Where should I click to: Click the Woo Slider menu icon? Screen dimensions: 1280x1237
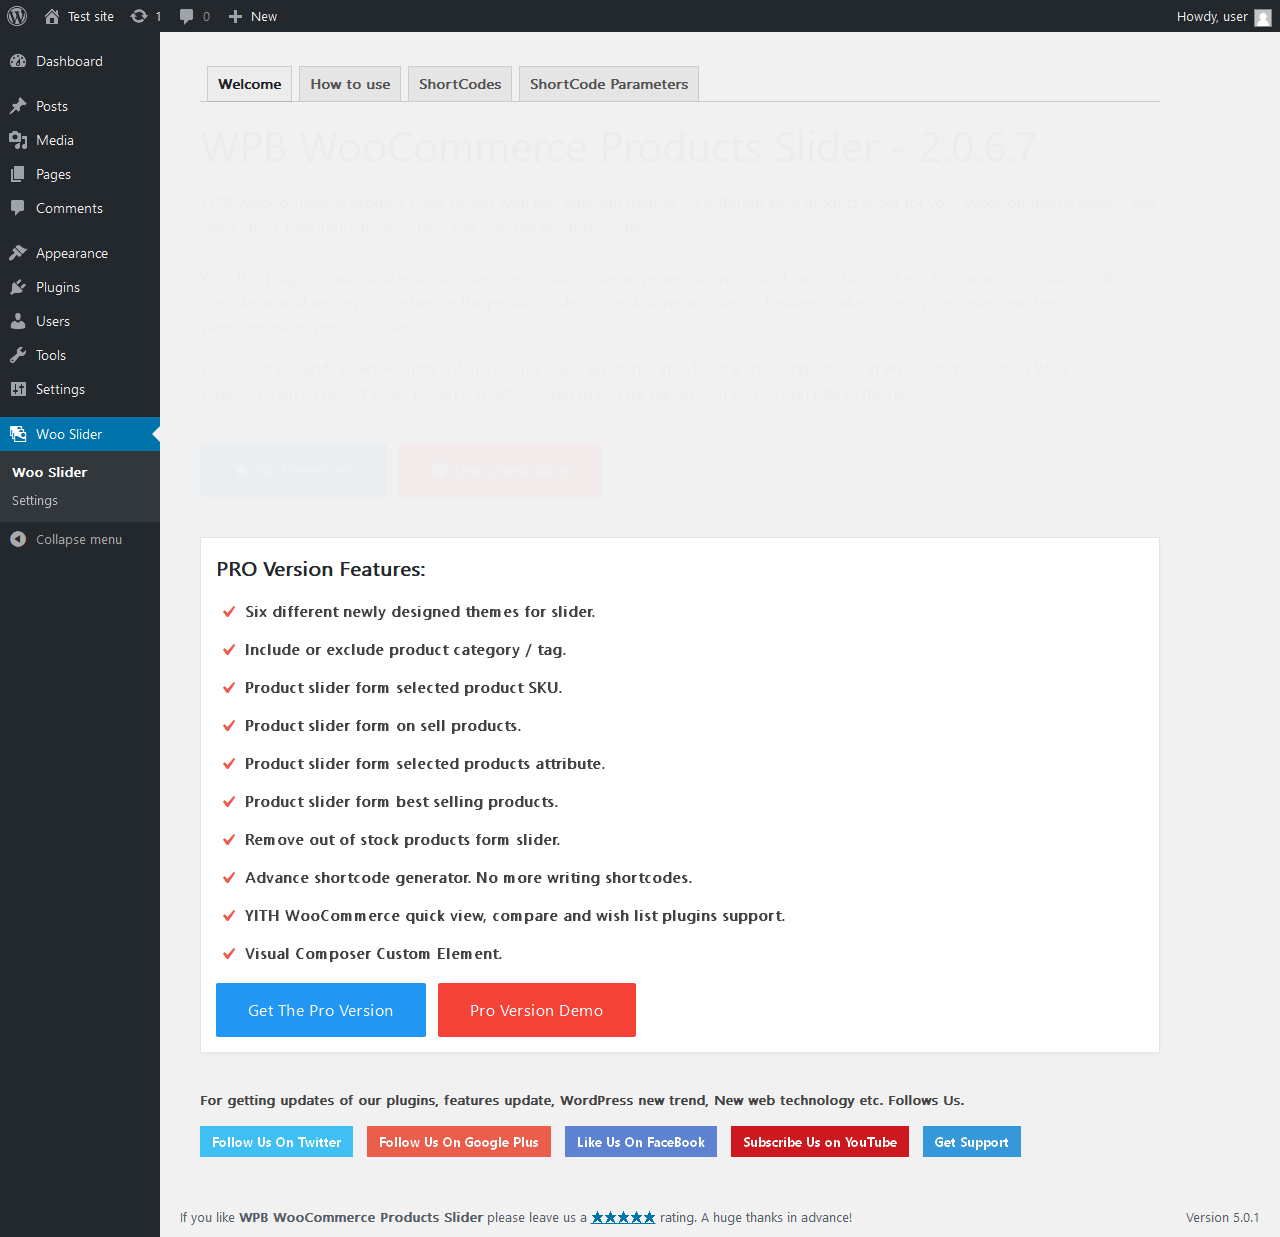coord(18,434)
